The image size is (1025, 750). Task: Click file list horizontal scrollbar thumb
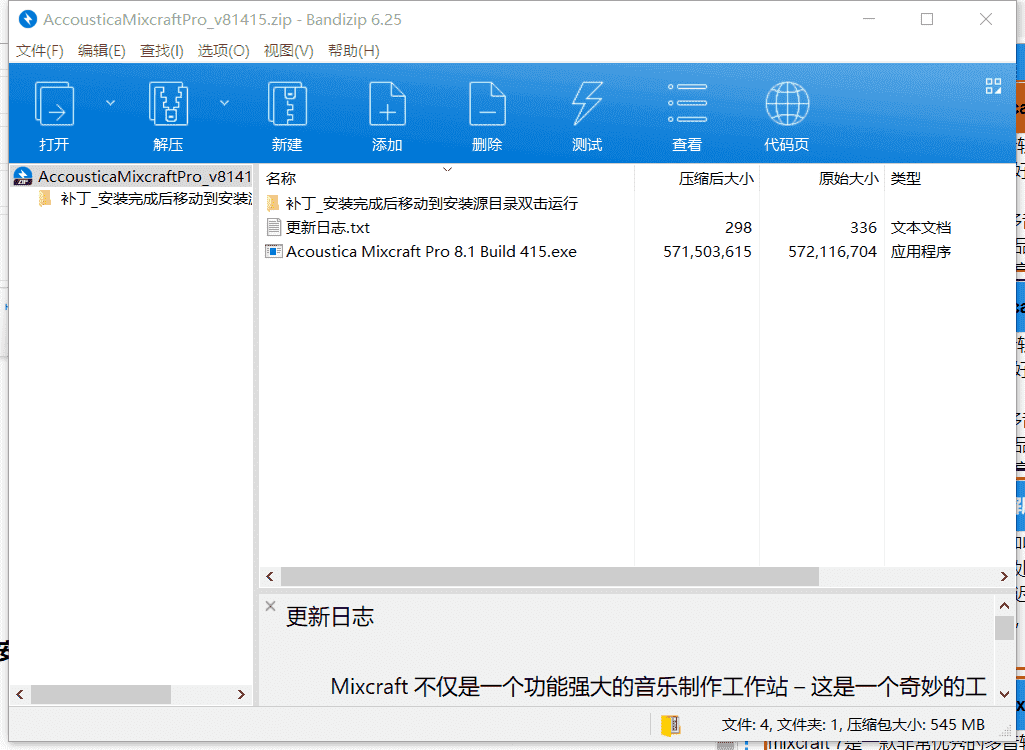point(550,576)
